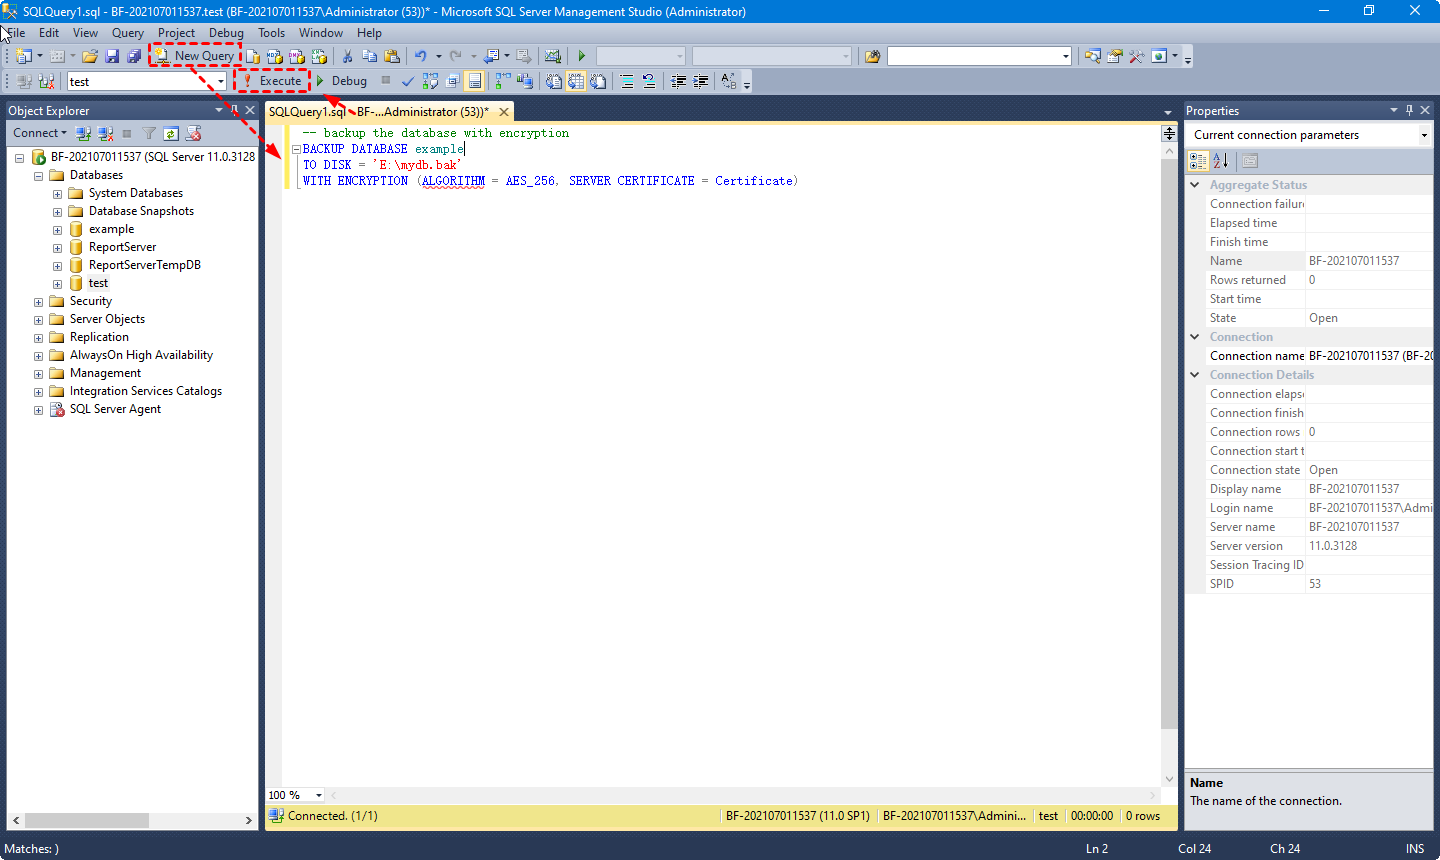Click the Open File folder icon
The image size is (1440, 860).
tap(90, 56)
